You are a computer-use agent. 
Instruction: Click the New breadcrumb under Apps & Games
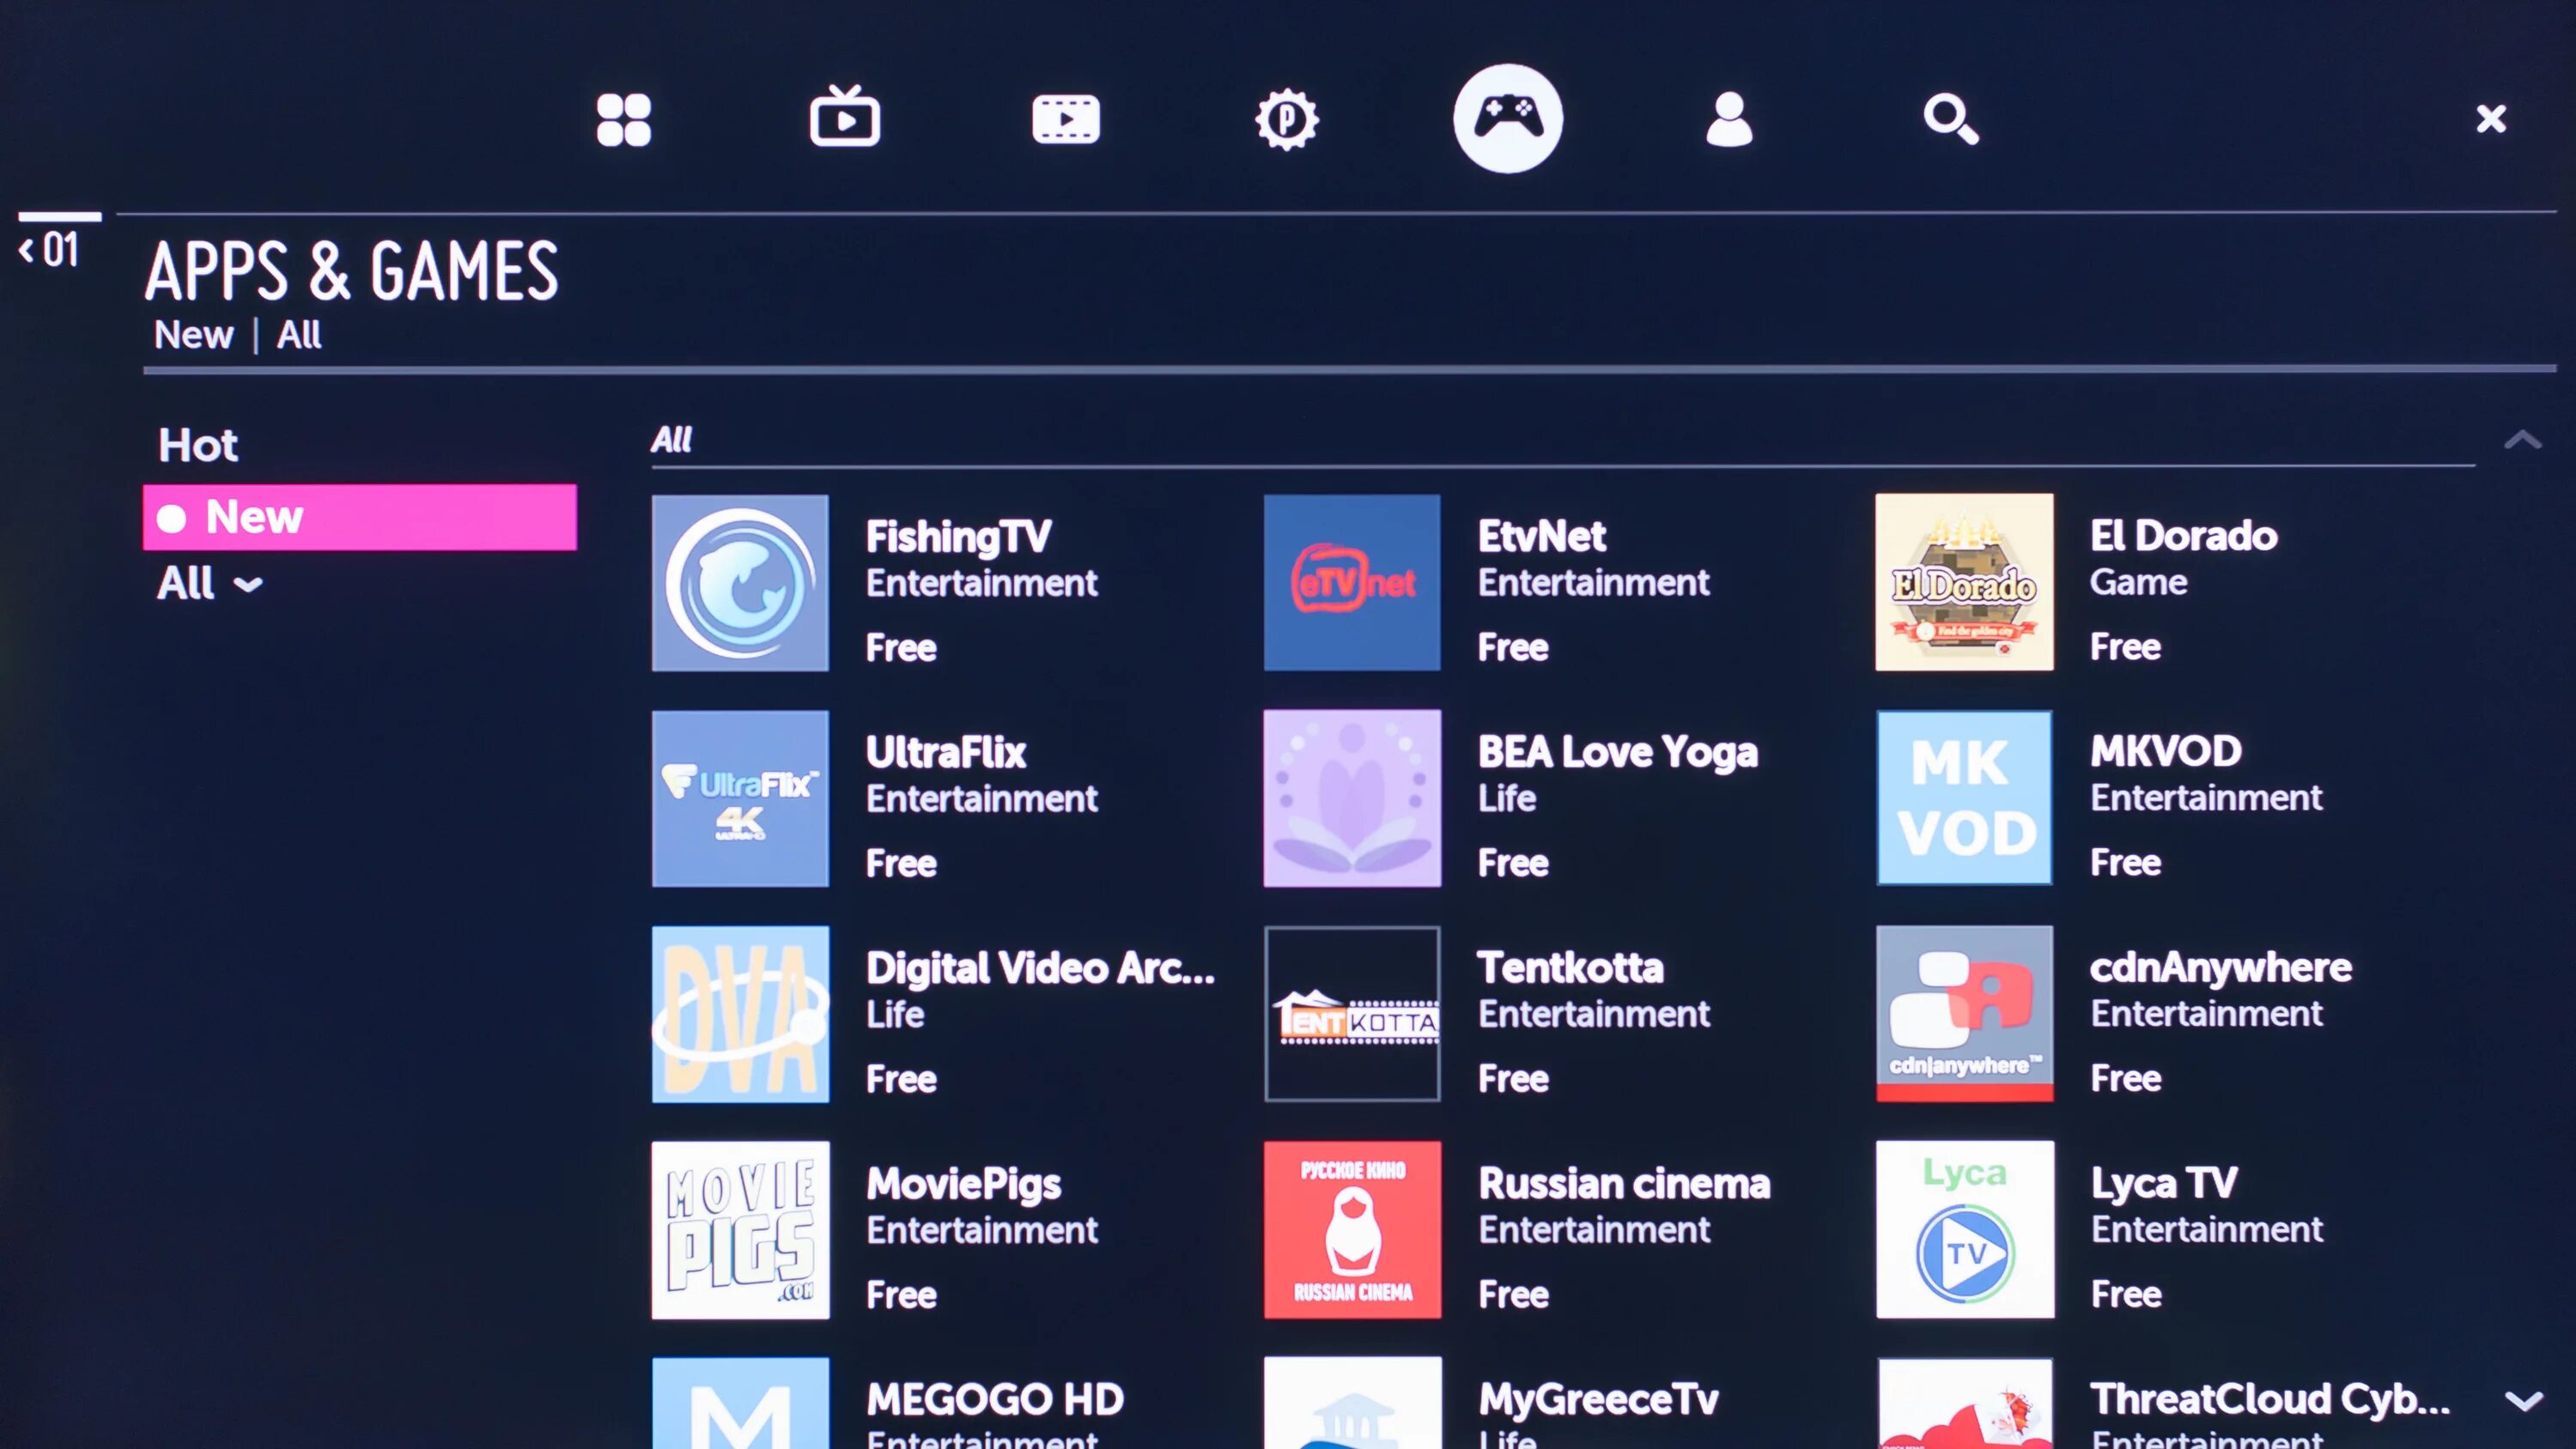tap(193, 335)
